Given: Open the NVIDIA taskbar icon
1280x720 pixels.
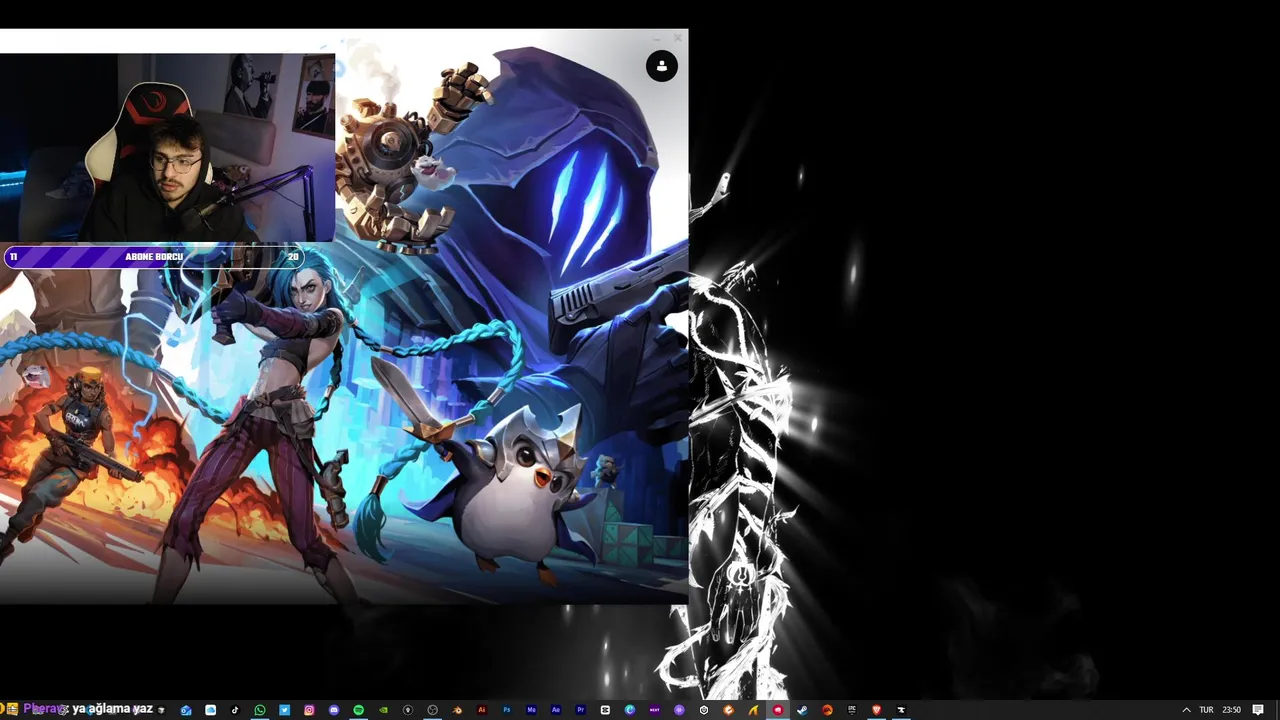Looking at the screenshot, I should (x=383, y=710).
